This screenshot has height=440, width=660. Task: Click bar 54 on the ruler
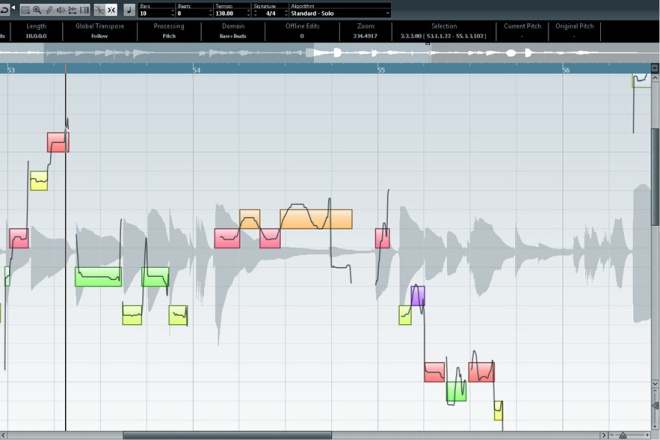click(196, 69)
